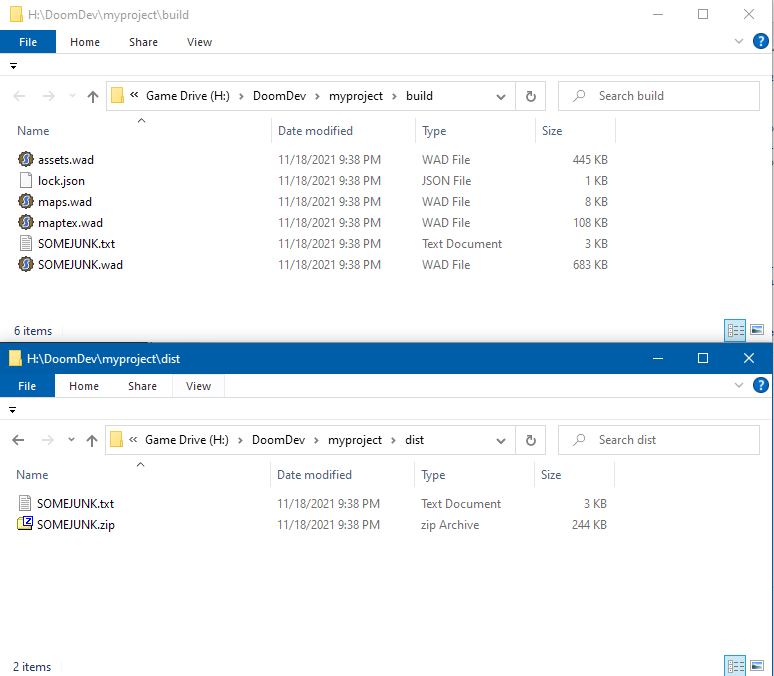Select the SOMEJUNK.wad file icon
The height and width of the screenshot is (676, 774).
click(x=26, y=264)
